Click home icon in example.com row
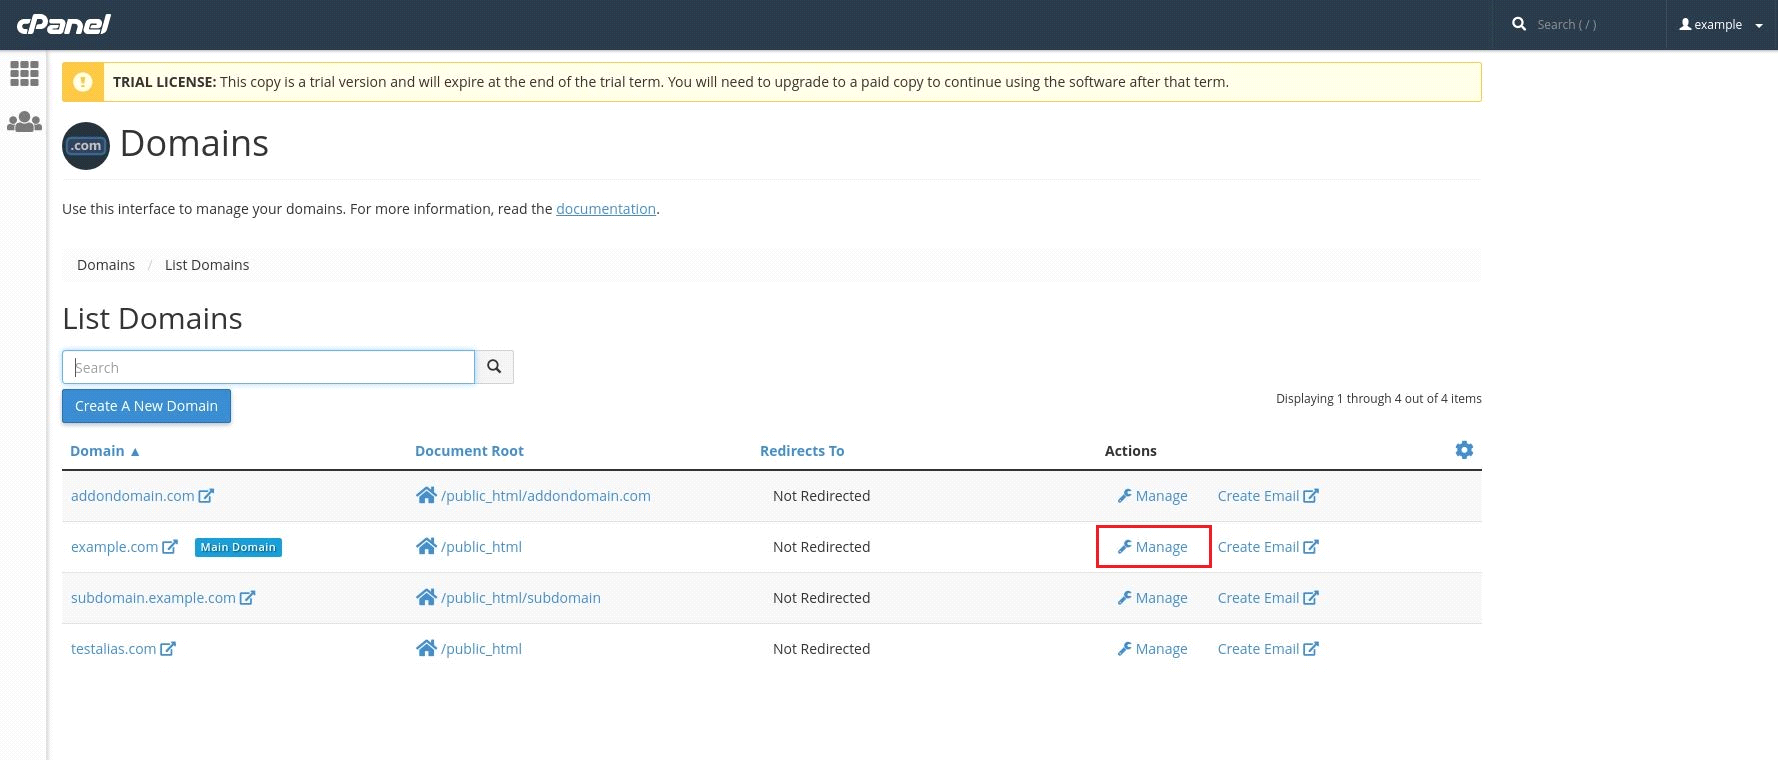Screen dimensions: 1778x760 click(x=426, y=546)
